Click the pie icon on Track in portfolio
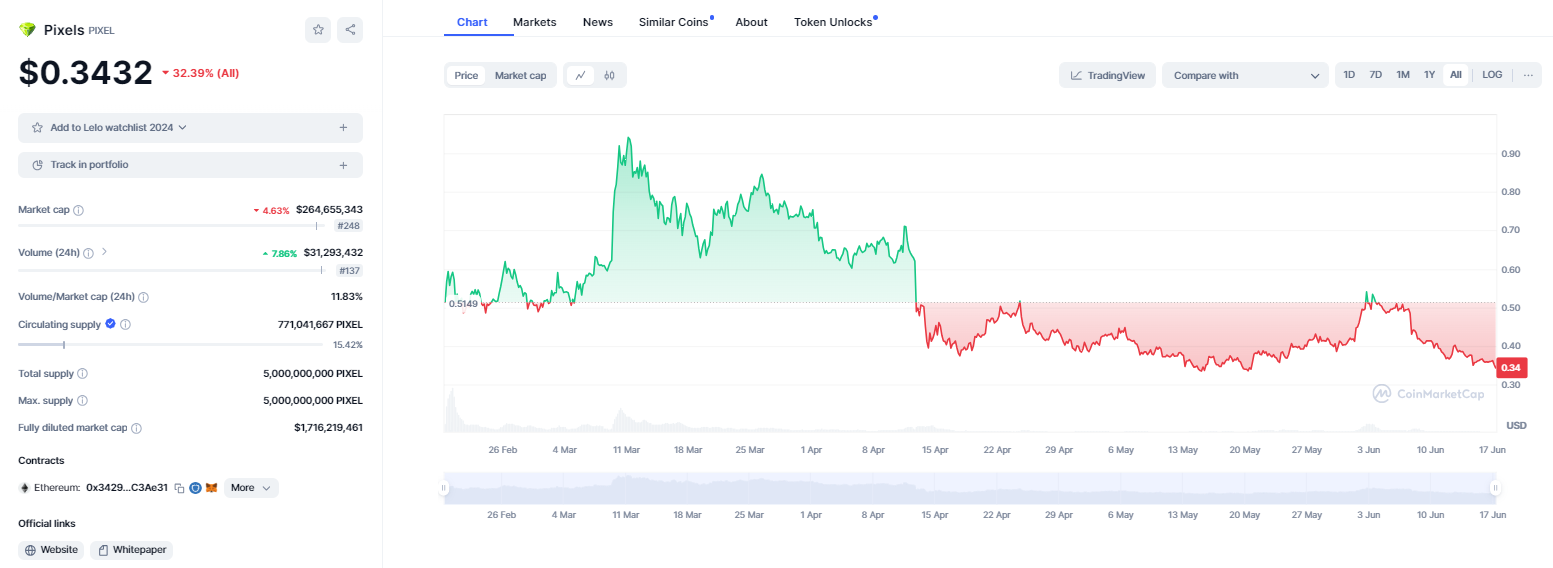This screenshot has height=568, width=1553. point(38,165)
